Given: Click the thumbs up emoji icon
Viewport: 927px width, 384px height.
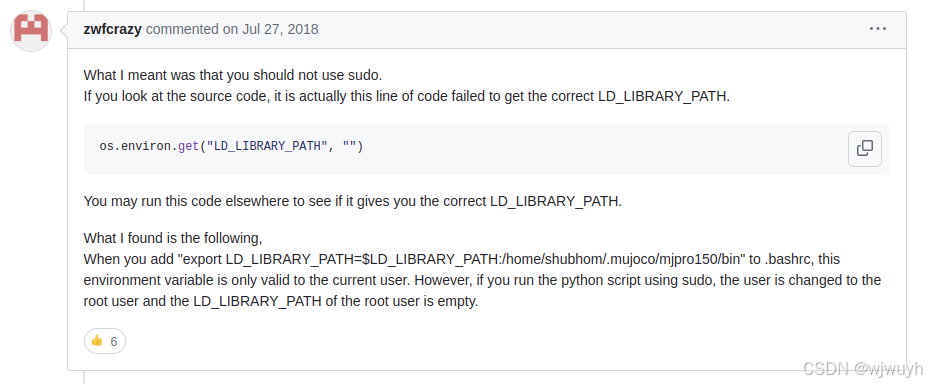Looking at the screenshot, I should [97, 341].
